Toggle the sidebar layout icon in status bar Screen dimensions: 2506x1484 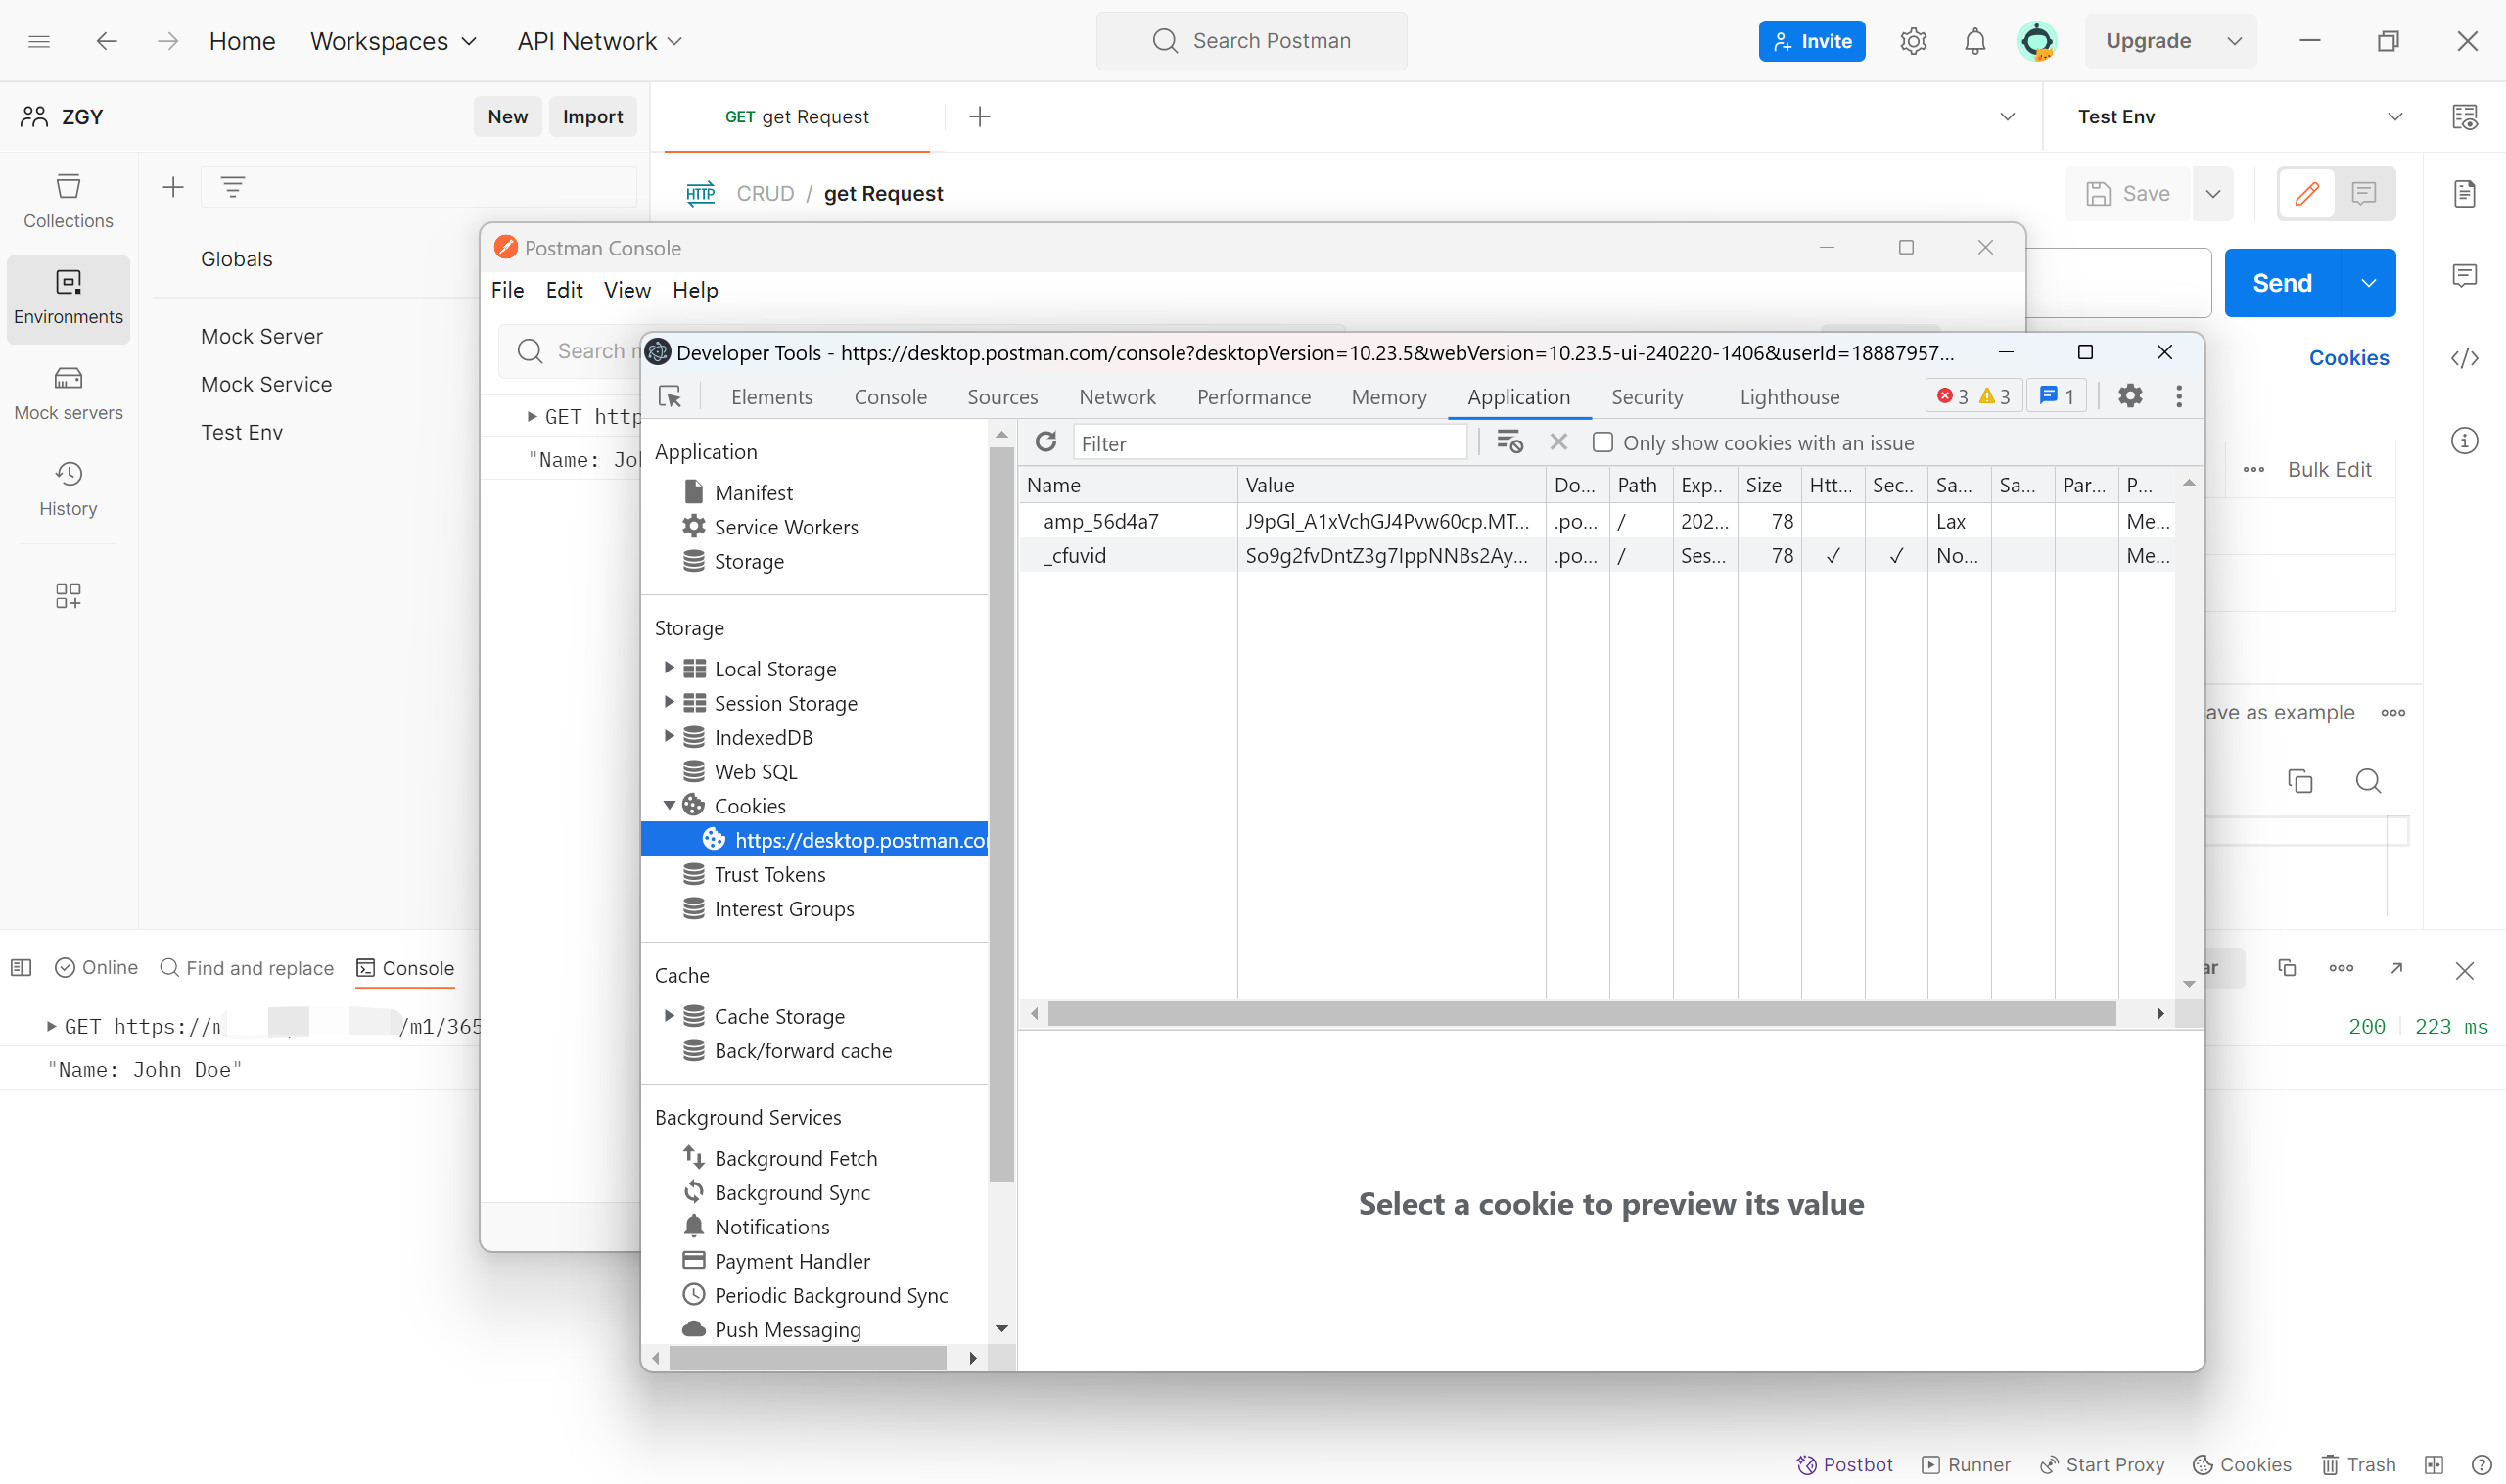[21, 967]
